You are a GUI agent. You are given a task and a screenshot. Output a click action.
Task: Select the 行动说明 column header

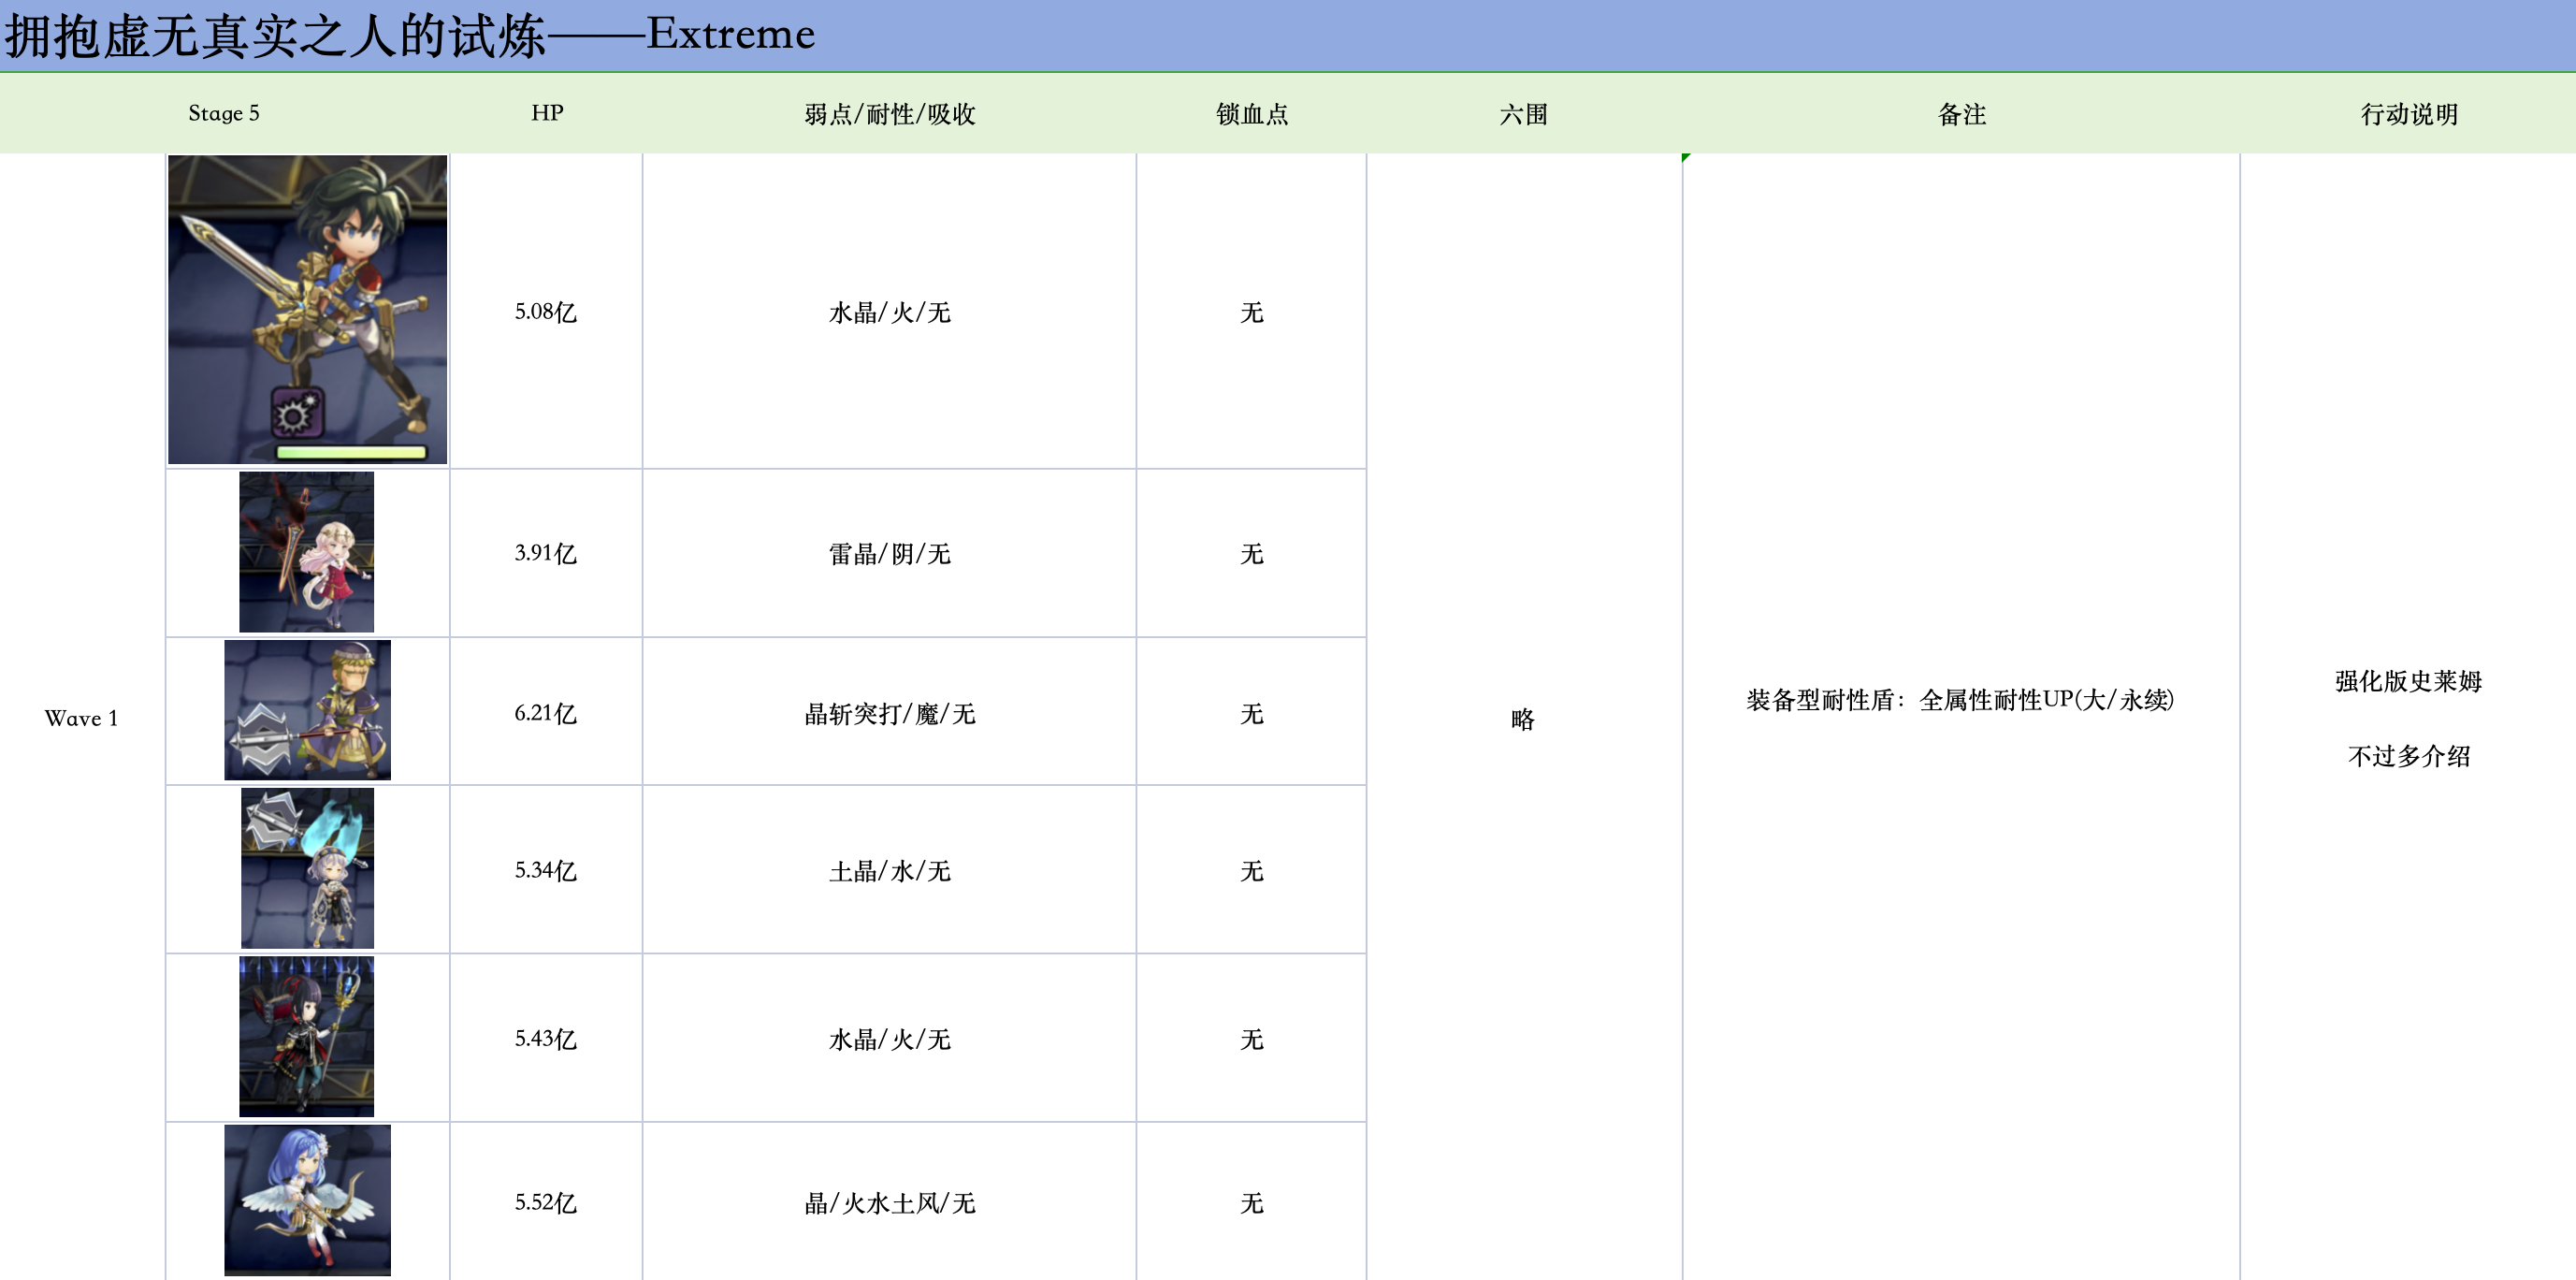tap(2409, 114)
